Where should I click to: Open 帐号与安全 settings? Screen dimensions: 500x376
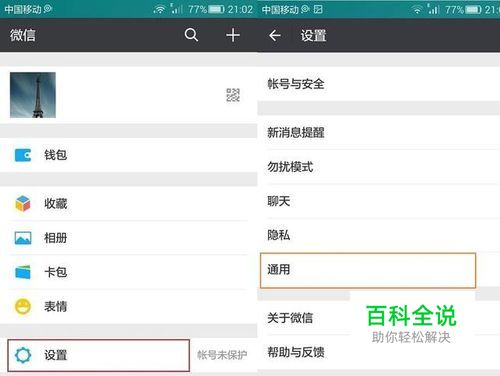click(379, 84)
